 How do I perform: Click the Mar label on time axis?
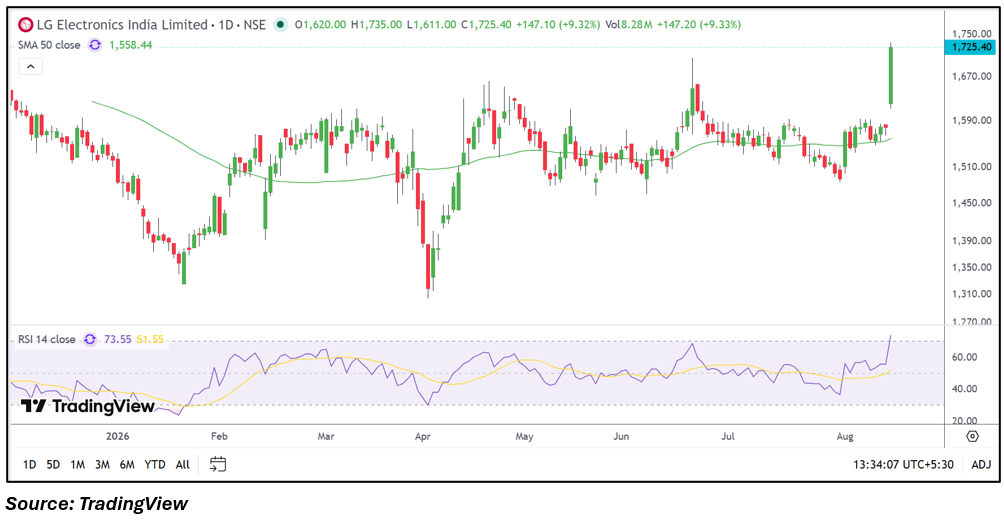[x=326, y=436]
